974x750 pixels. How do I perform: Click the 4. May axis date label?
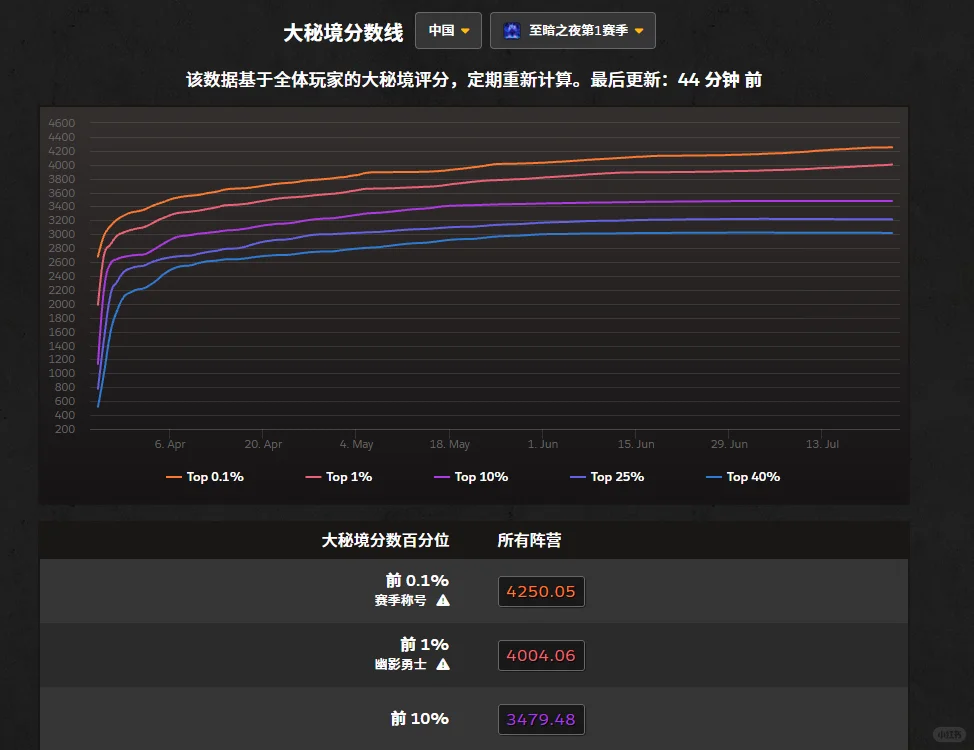[x=356, y=444]
